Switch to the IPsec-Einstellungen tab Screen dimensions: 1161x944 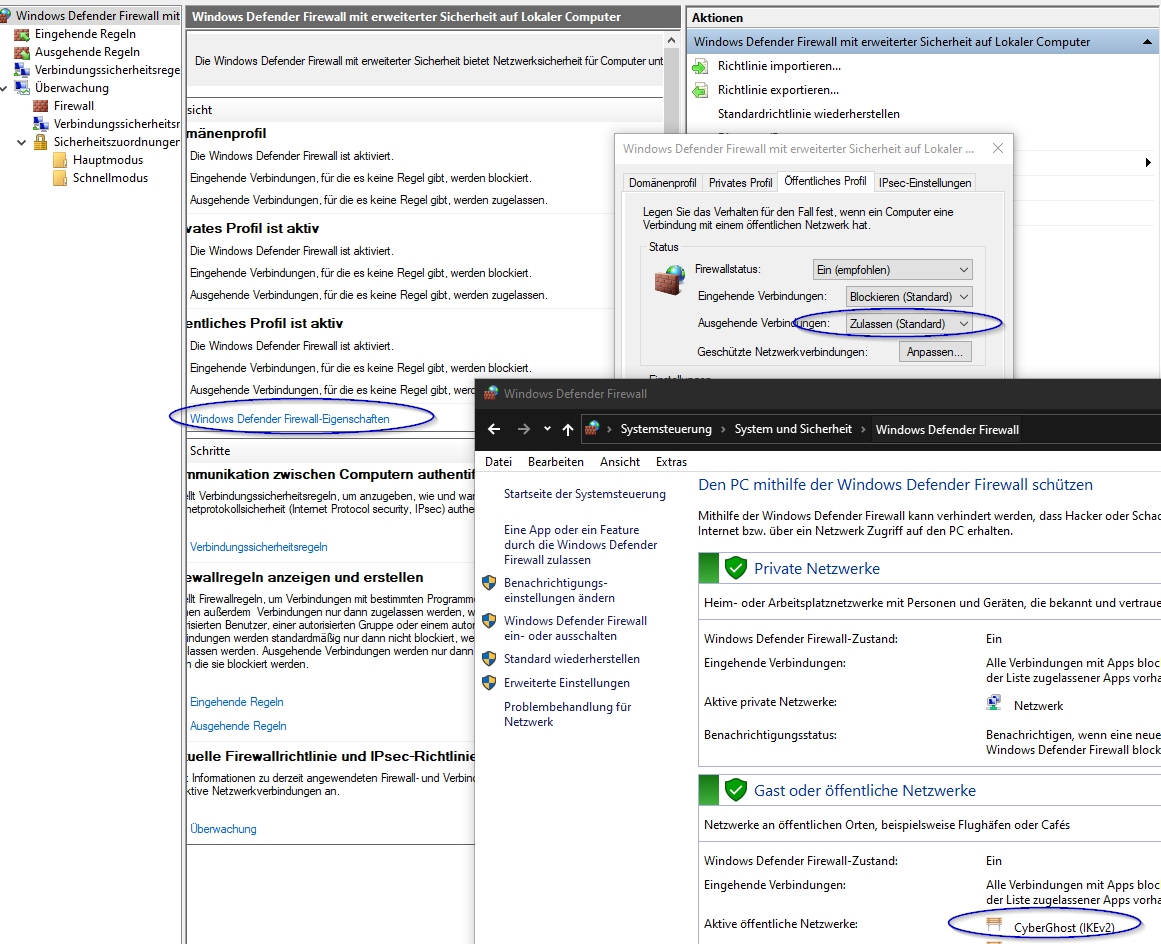925,183
